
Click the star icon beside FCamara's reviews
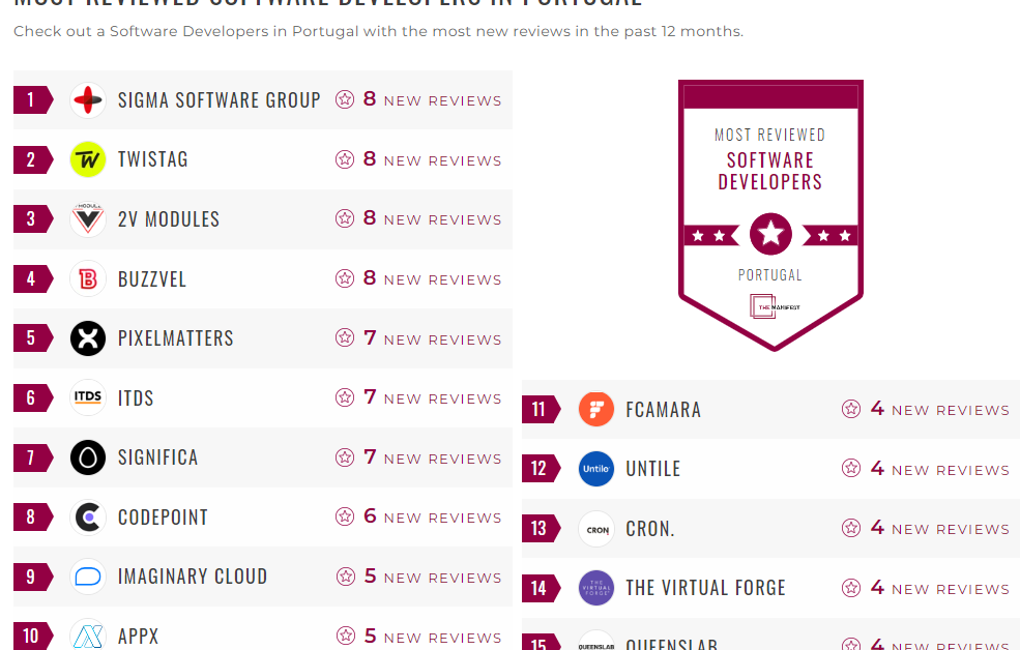click(851, 409)
